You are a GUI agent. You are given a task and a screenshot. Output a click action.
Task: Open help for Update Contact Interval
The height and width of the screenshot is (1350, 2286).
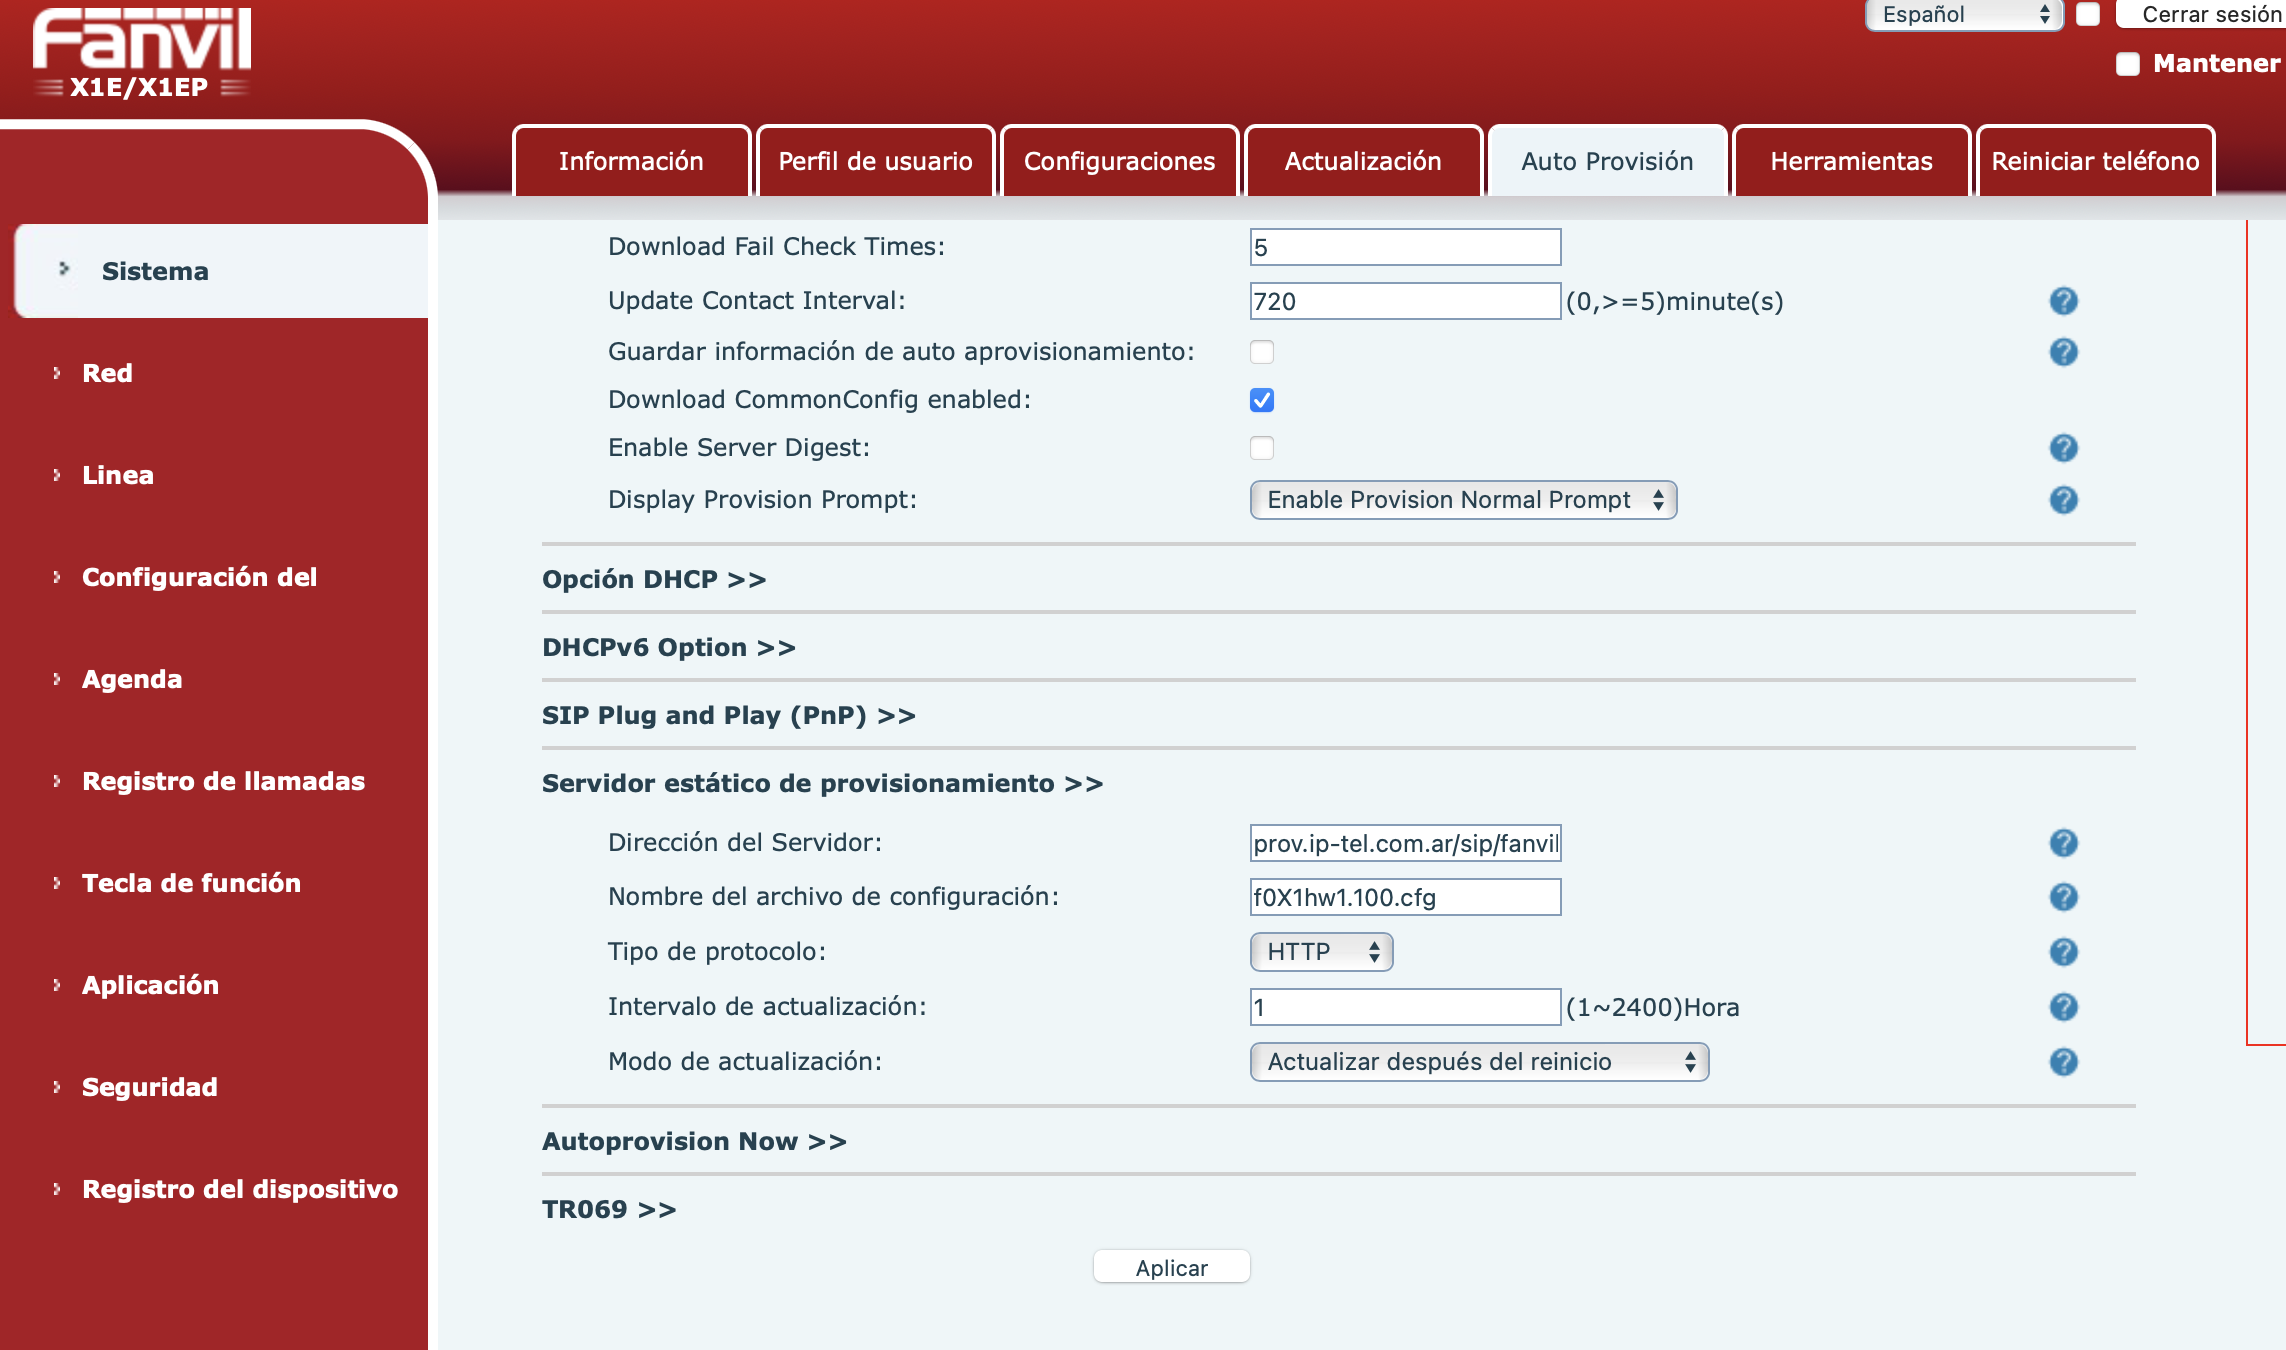[2063, 301]
